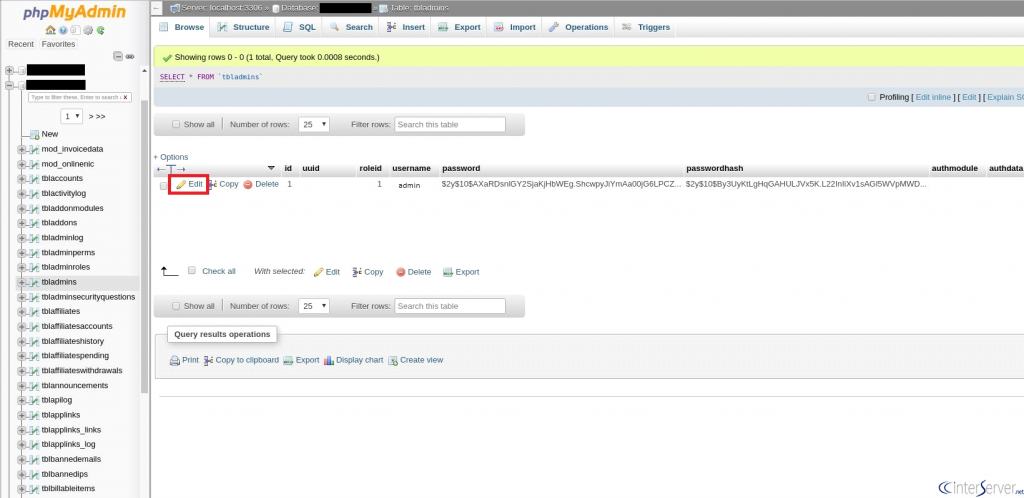This screenshot has height=498, width=1024.
Task: Open navigation settings via the gear icon
Action: pos(88,30)
